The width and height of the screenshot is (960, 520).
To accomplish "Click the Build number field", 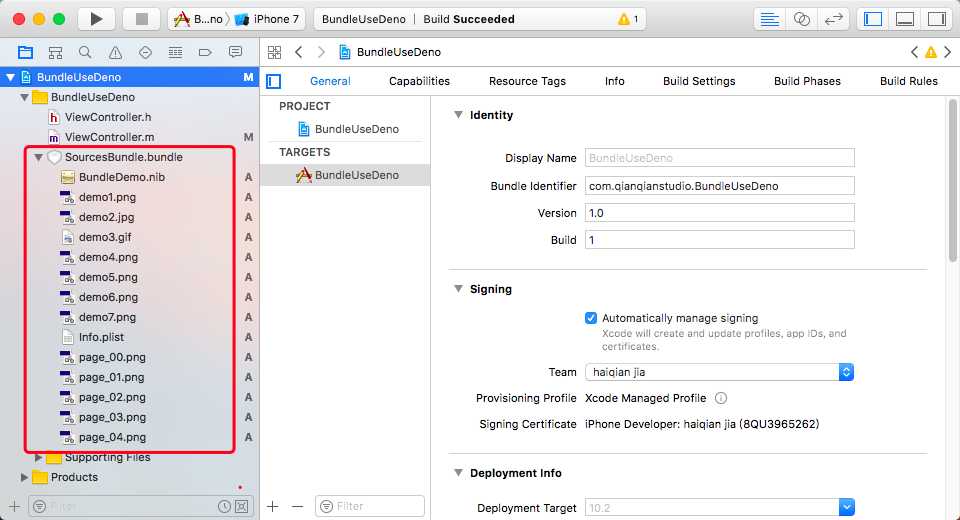I will 719,240.
